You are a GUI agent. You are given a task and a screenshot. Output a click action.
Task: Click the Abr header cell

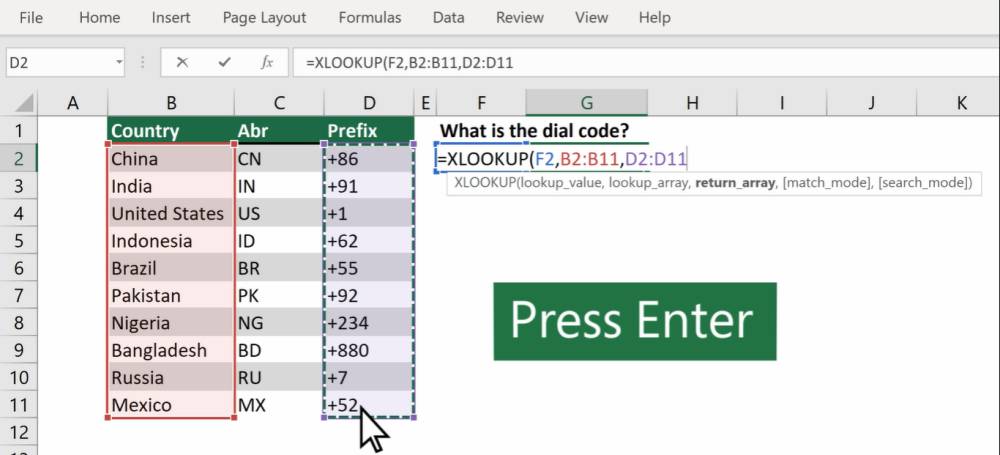(x=279, y=131)
